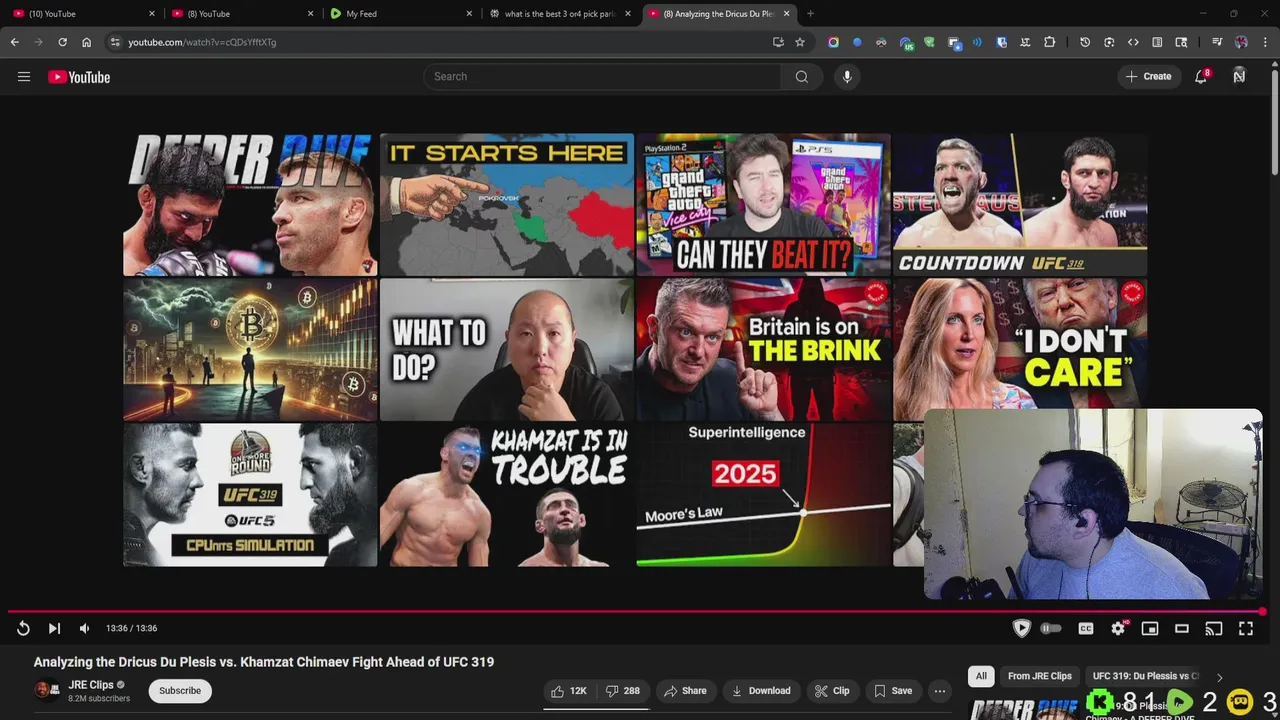Open the media control toolbar icon

1217,42
